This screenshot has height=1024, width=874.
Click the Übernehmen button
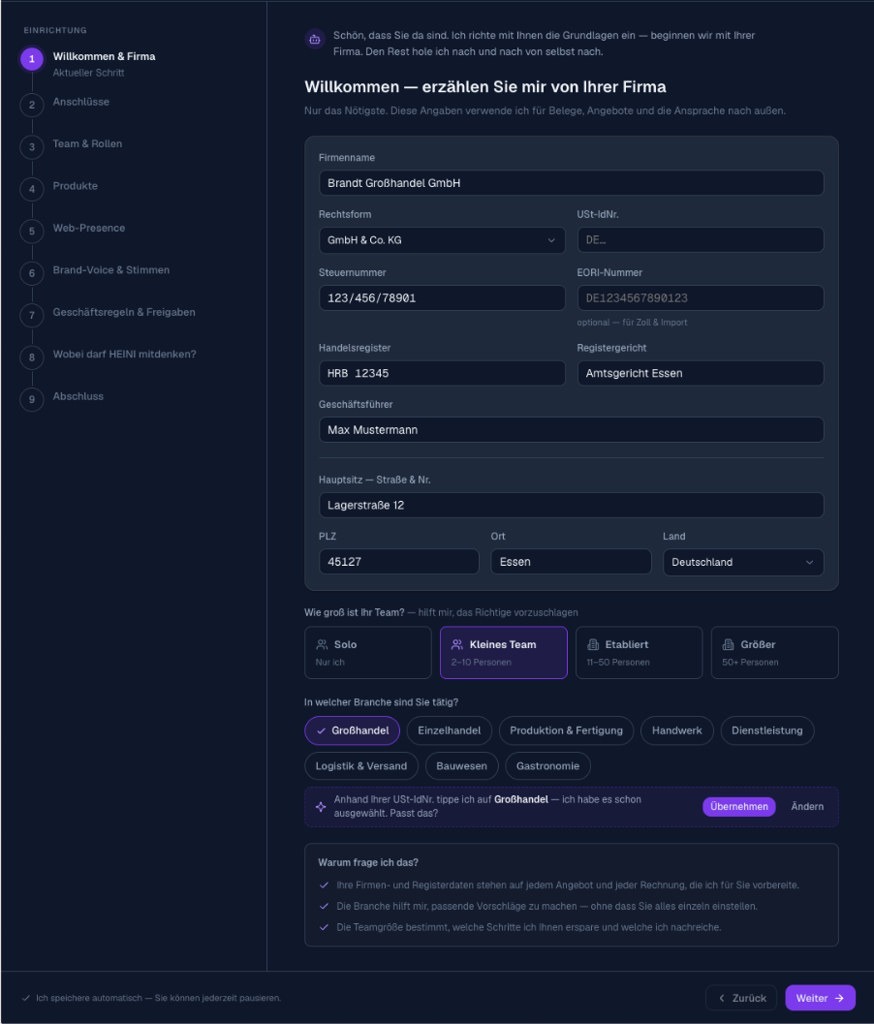pos(739,807)
